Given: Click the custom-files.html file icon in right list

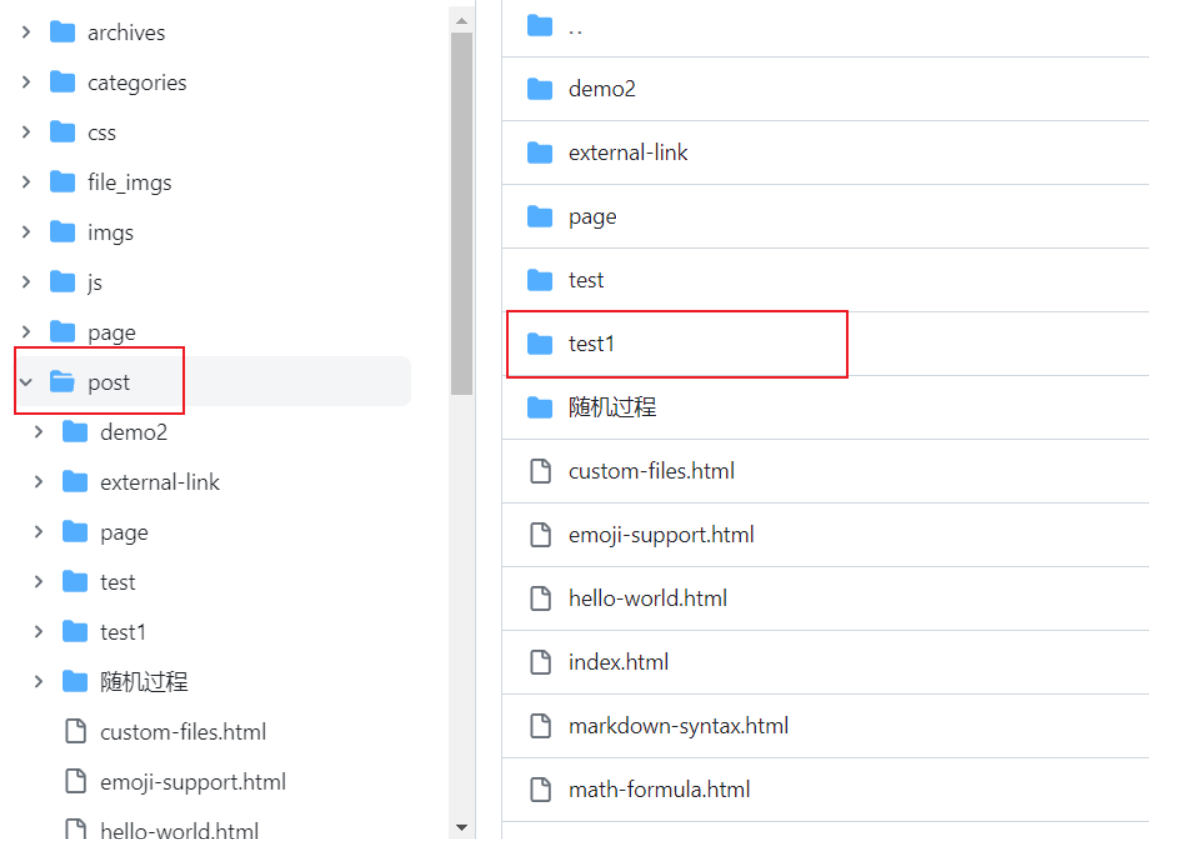Looking at the screenshot, I should tap(540, 471).
